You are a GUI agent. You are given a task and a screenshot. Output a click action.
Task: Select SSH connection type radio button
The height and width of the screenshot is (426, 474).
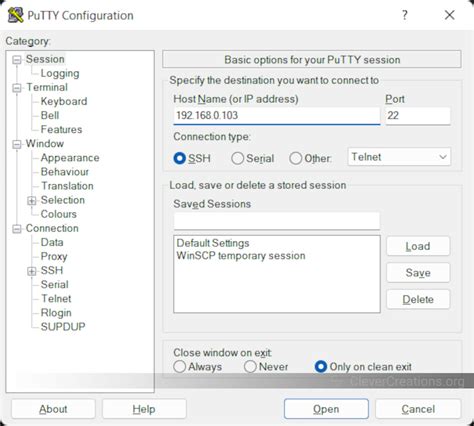180,158
